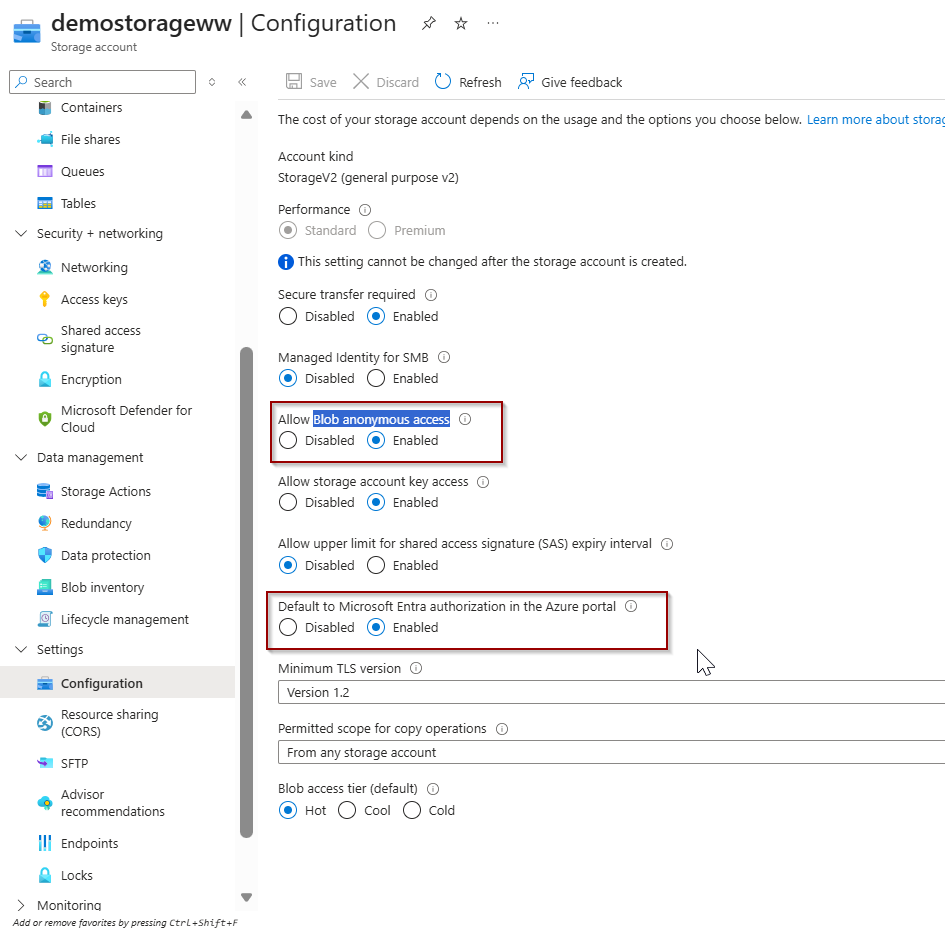Click the sidebar scrollbar up arrow
Viewport: 945px width, 931px height.
pos(246,114)
